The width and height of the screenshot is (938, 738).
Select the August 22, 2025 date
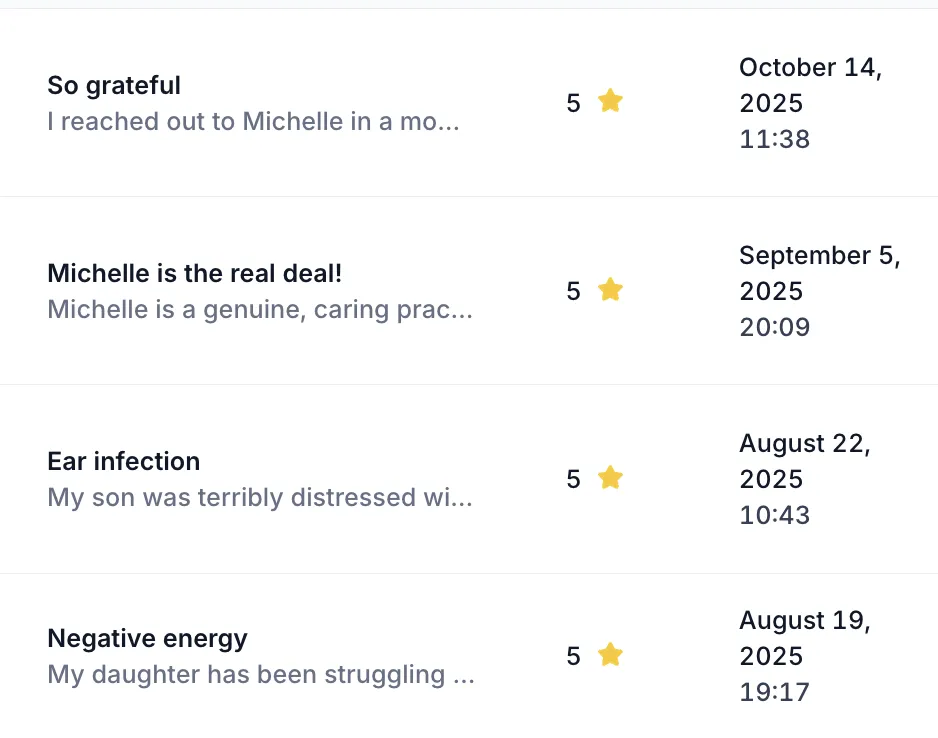pyautogui.click(x=805, y=461)
